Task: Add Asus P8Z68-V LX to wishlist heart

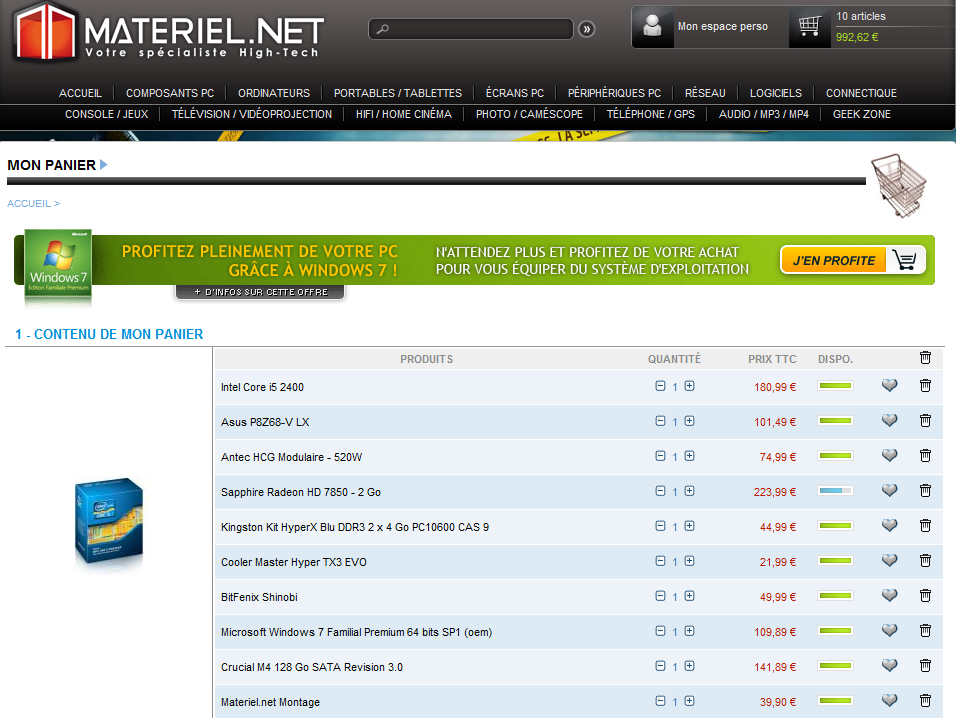Action: click(889, 421)
